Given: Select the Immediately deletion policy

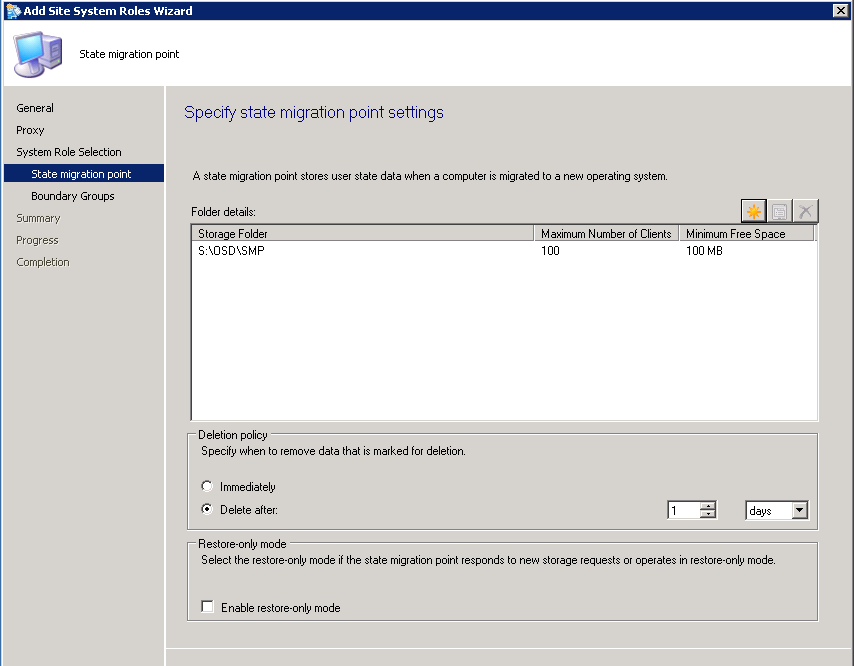Looking at the screenshot, I should coord(207,486).
